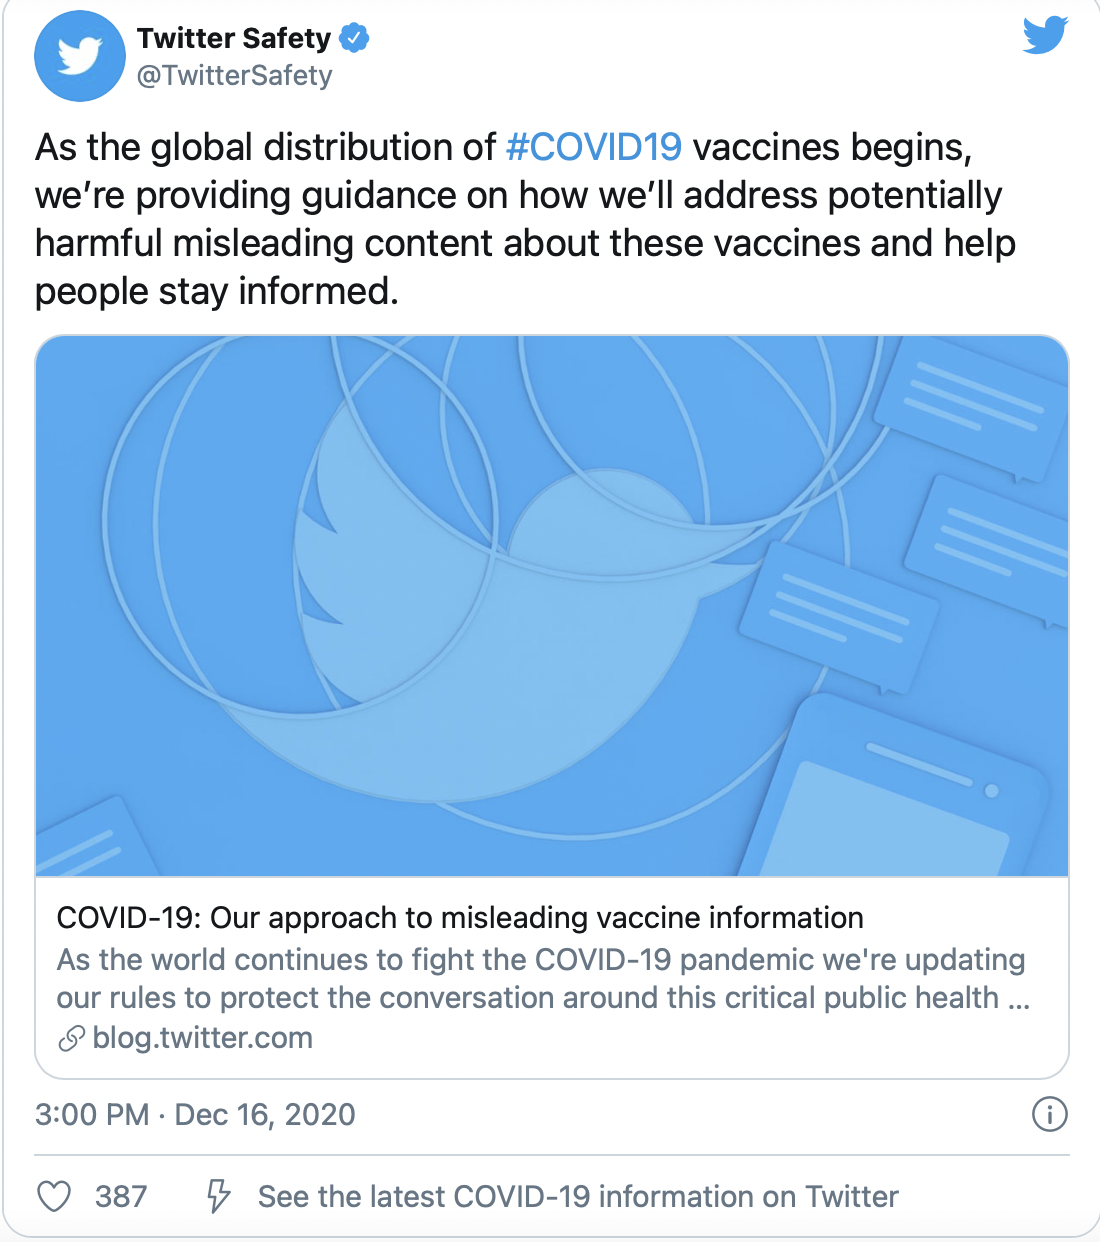This screenshot has width=1100, height=1242.
Task: Click the lightning bolt icon
Action: (218, 1196)
